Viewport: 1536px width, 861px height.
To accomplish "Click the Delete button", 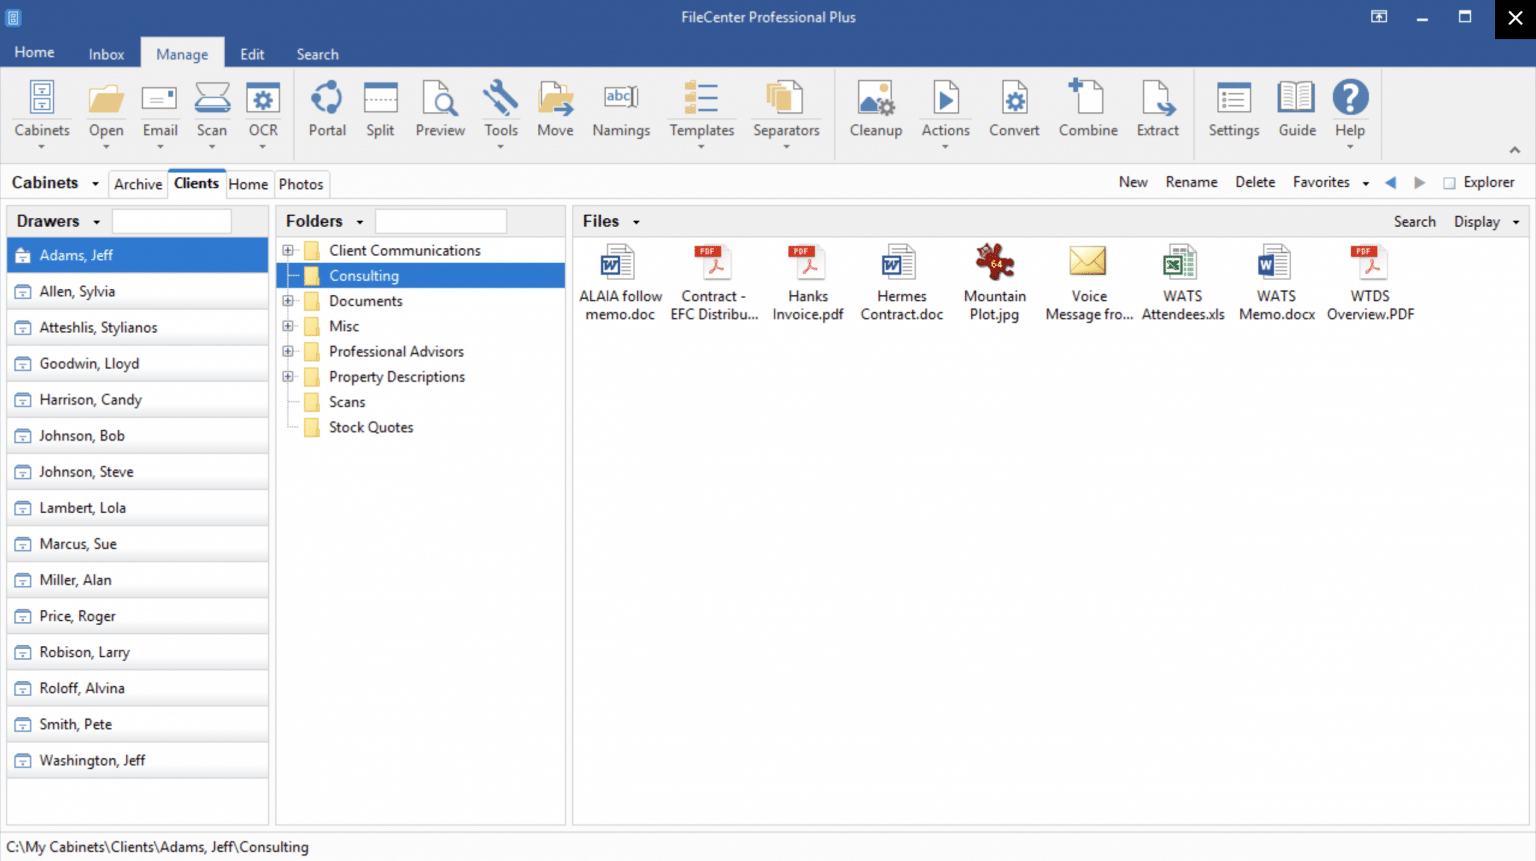I will (x=1255, y=182).
